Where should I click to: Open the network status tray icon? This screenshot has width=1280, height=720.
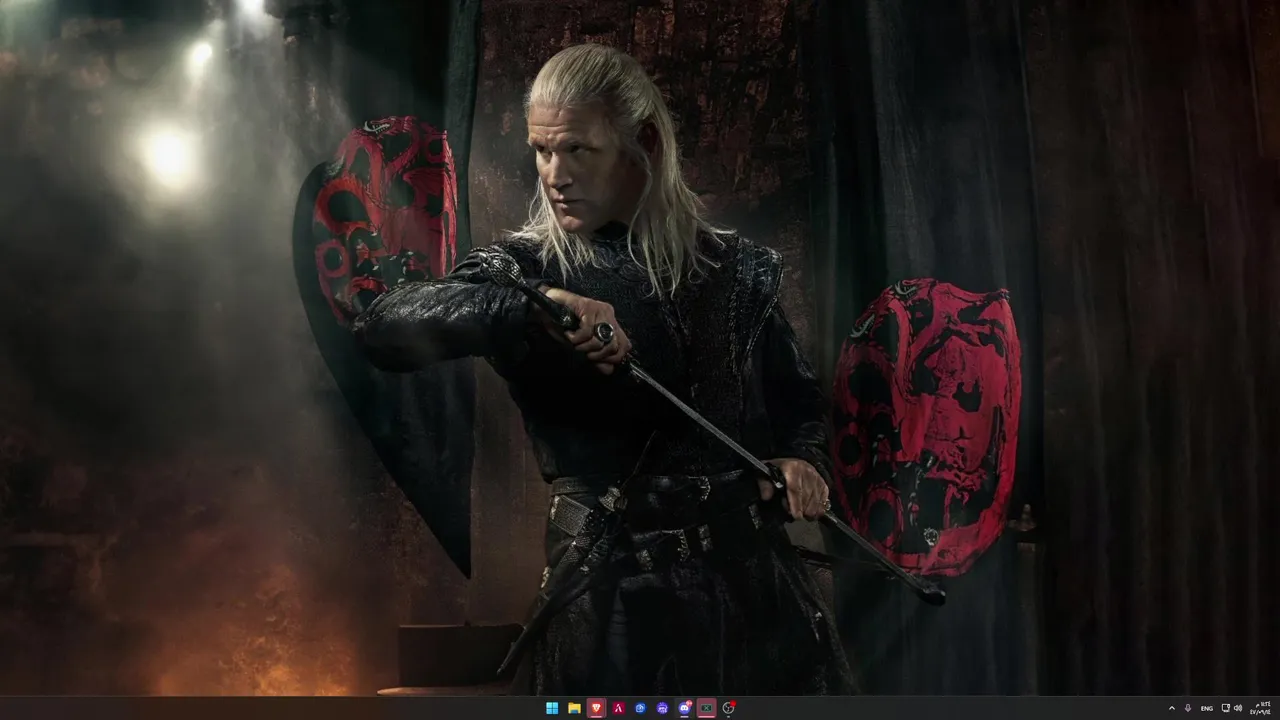click(x=1226, y=708)
